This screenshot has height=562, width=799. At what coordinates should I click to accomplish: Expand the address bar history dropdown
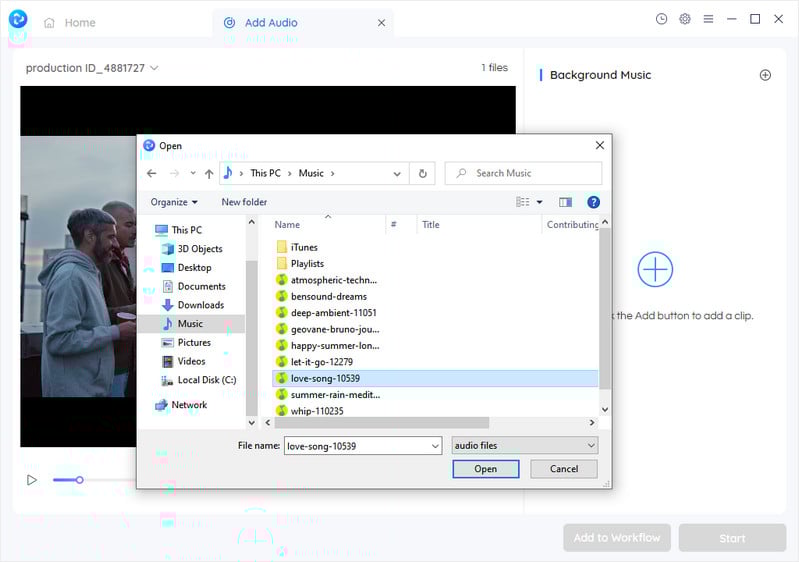tap(396, 173)
